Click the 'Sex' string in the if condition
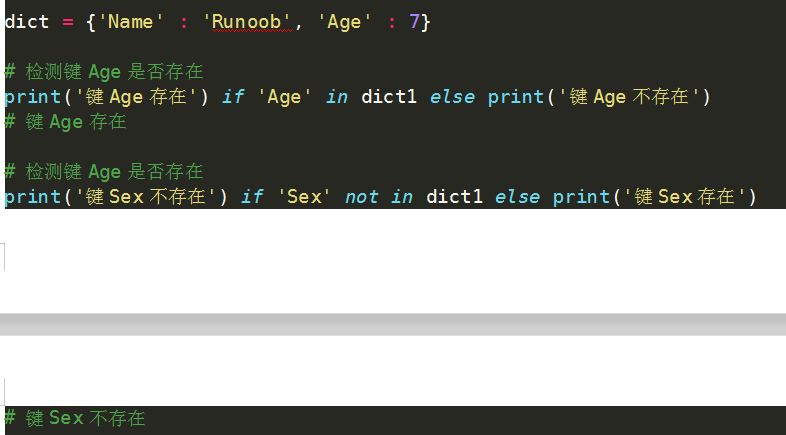 (x=304, y=196)
